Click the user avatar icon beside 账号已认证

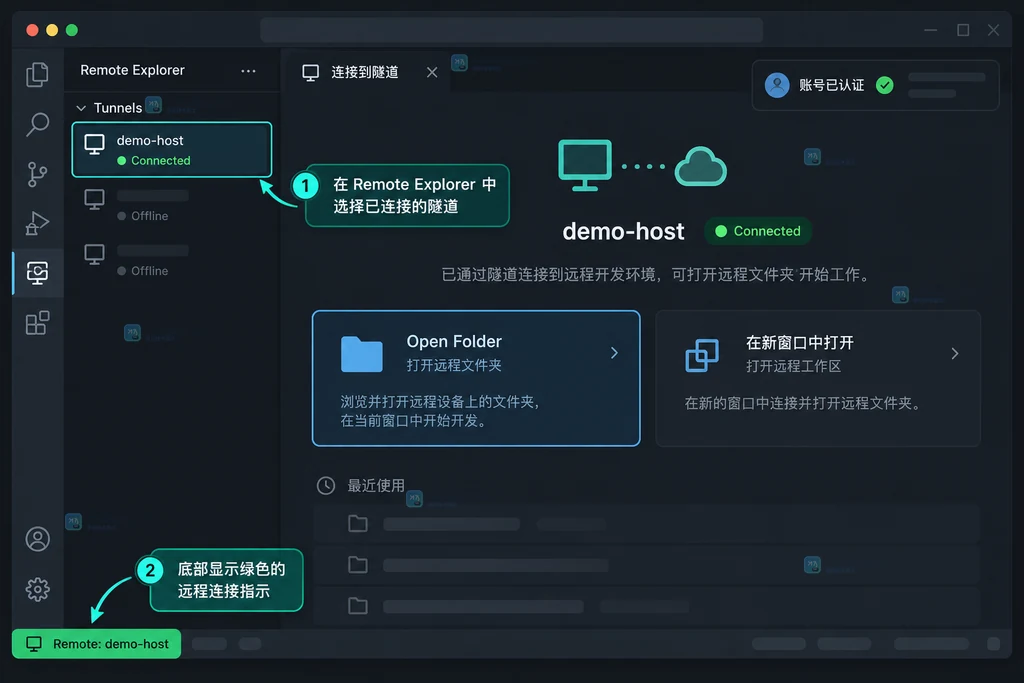click(776, 85)
